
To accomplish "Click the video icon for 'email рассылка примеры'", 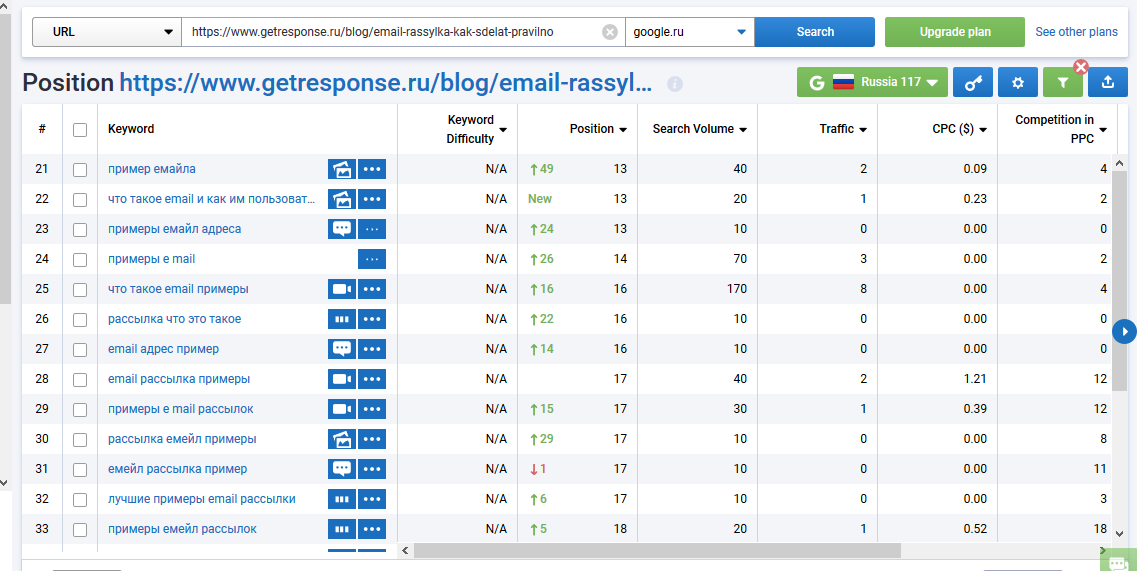I will [x=342, y=379].
